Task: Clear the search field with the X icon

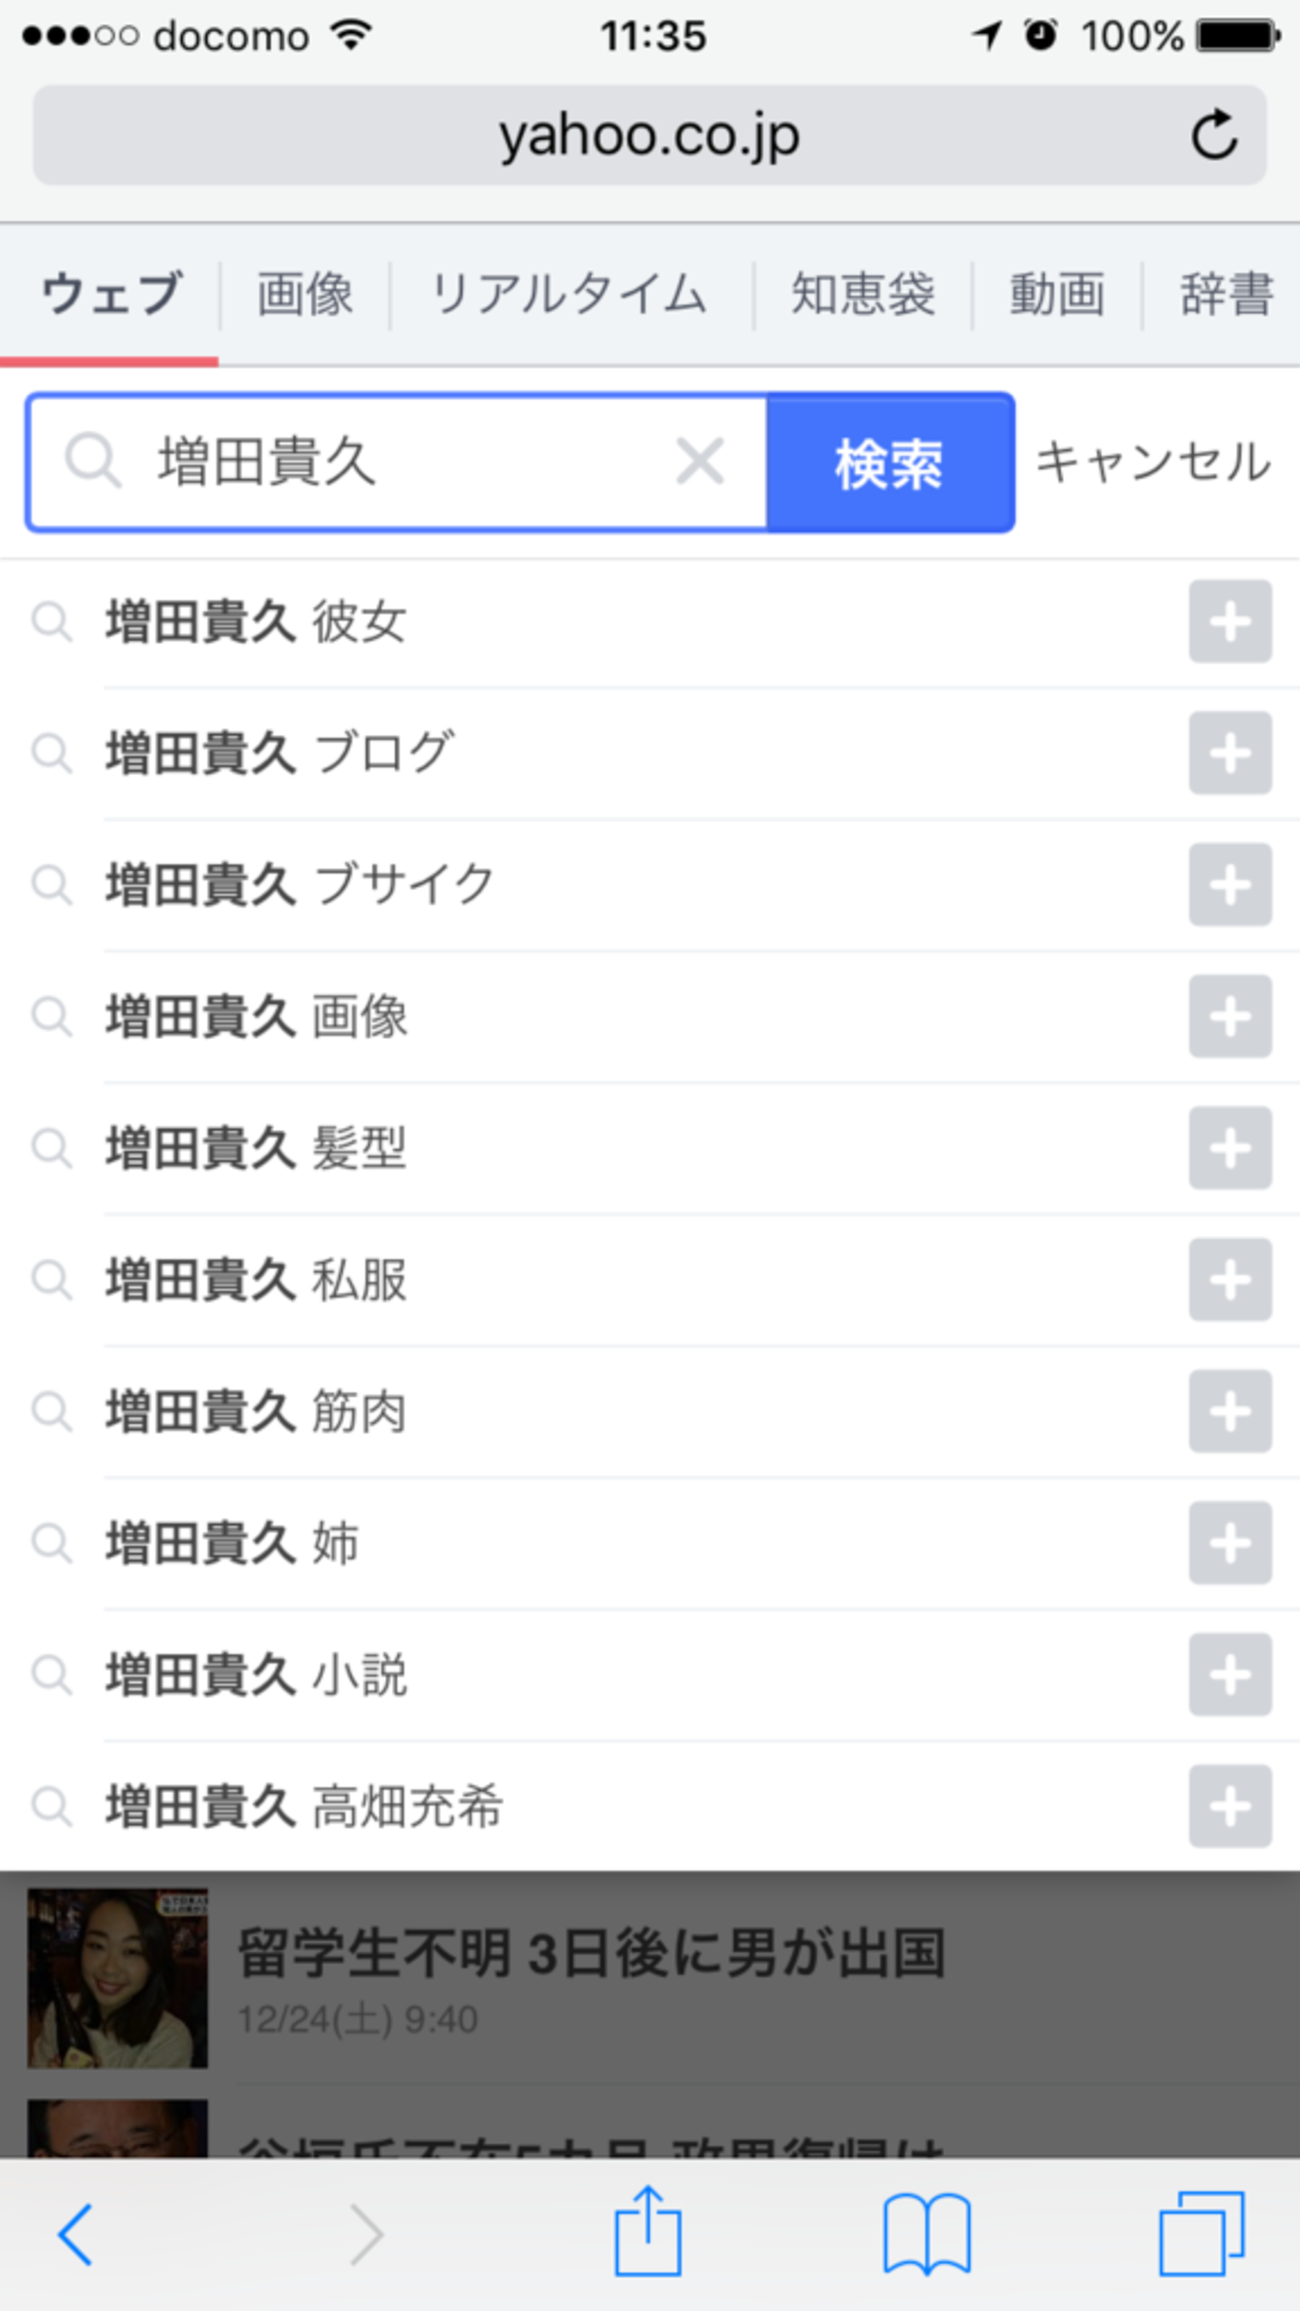Action: click(x=699, y=462)
